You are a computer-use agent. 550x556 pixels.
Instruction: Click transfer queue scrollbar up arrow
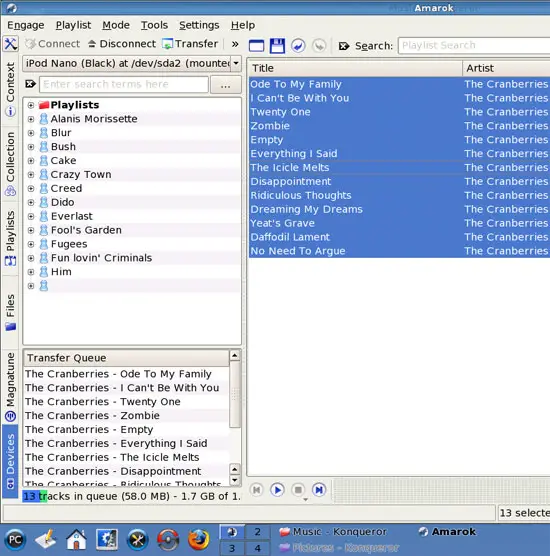coord(235,355)
